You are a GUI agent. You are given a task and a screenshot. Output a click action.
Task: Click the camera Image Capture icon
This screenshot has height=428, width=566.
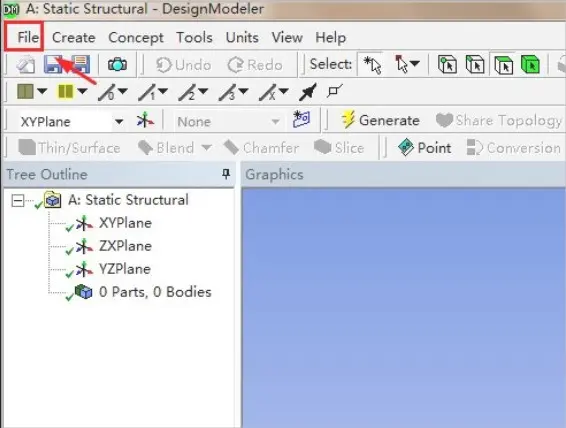tap(117, 65)
